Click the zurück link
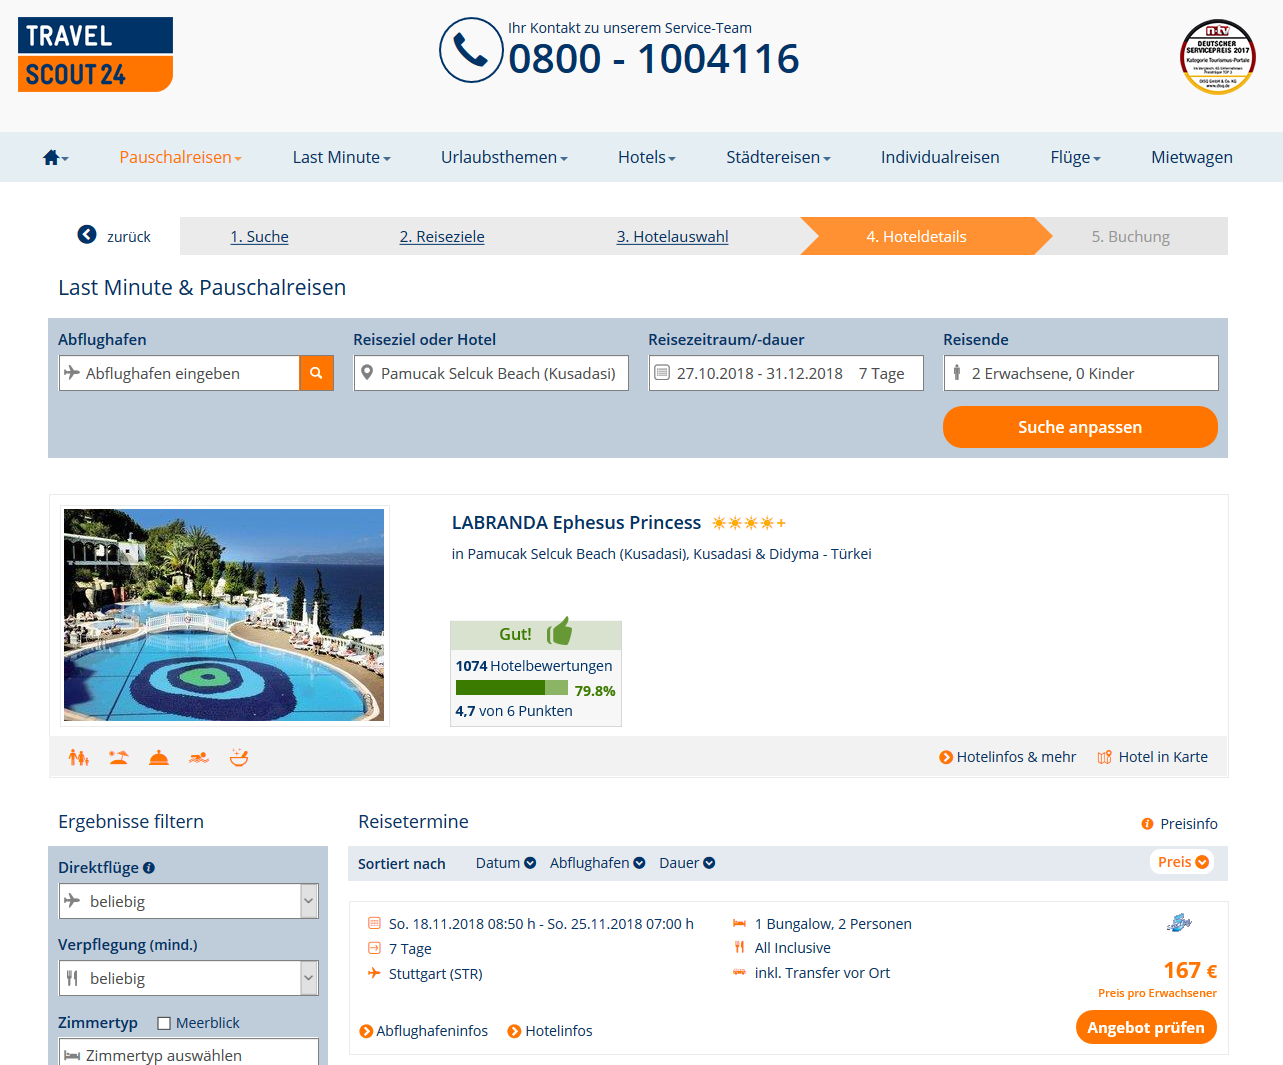Screen dimensions: 1283x1065 click(x=129, y=236)
